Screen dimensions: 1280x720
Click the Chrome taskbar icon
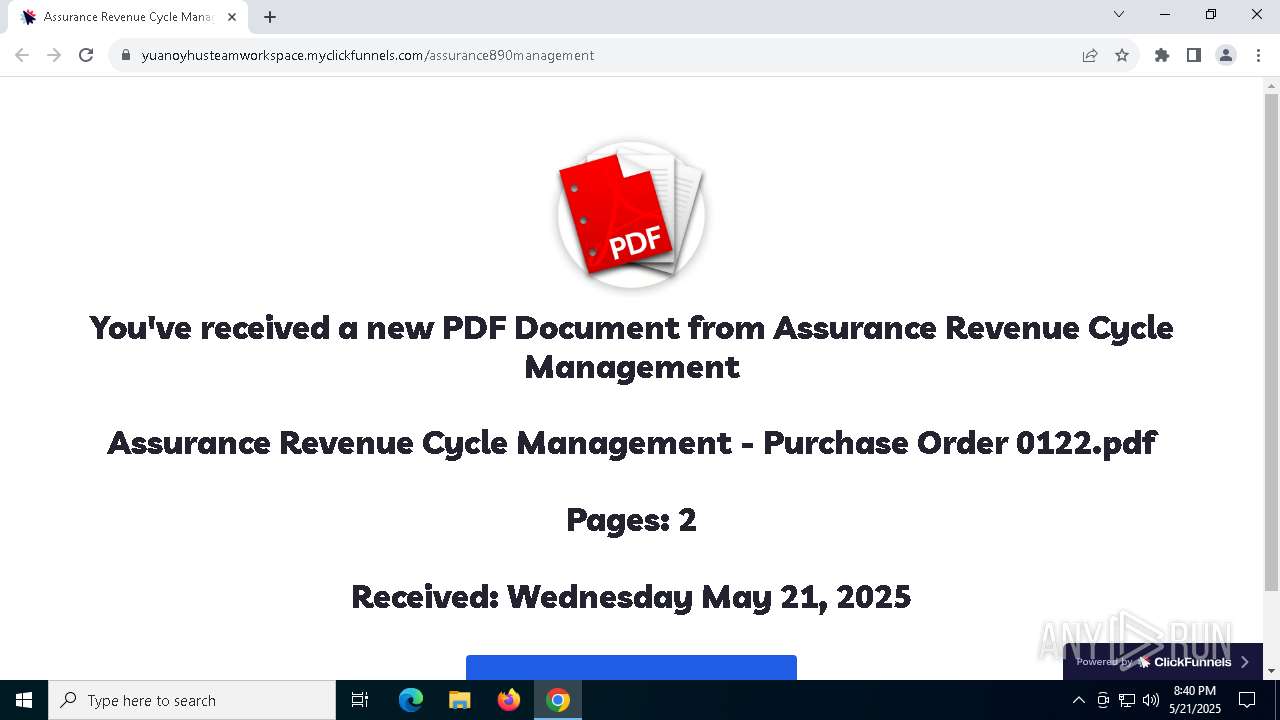558,700
